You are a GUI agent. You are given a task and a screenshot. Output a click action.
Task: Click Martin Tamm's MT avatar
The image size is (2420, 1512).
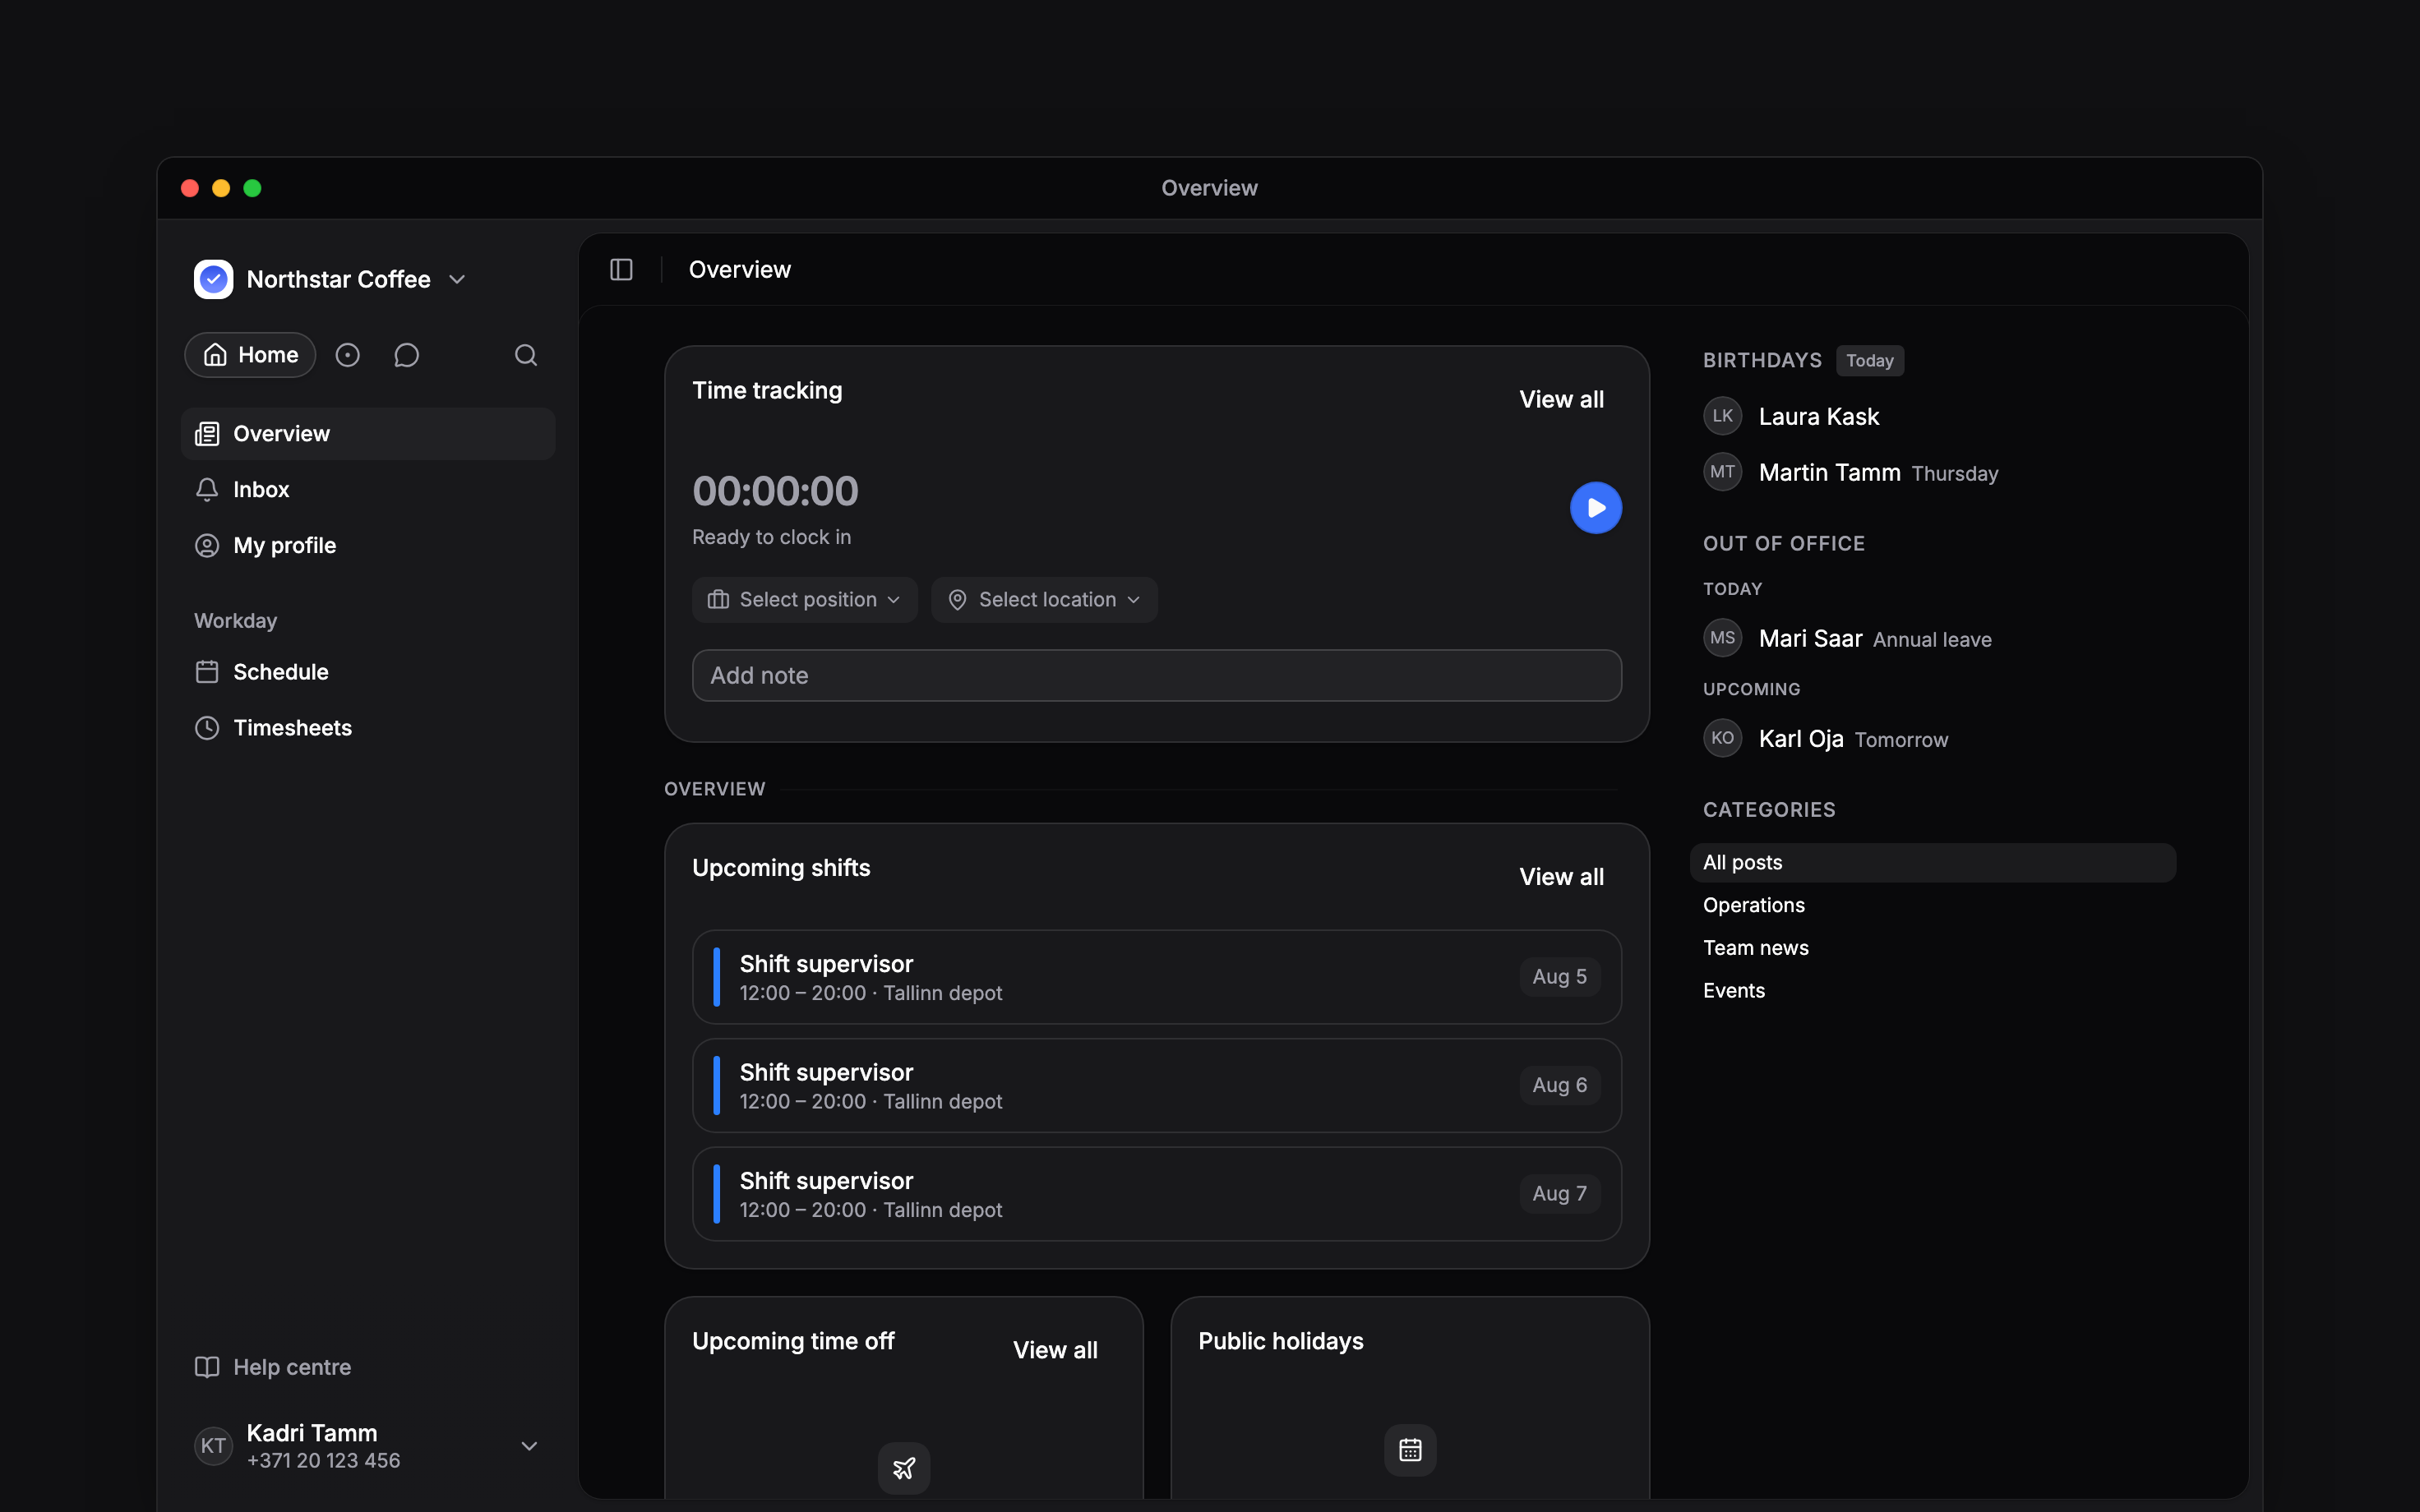(1722, 472)
